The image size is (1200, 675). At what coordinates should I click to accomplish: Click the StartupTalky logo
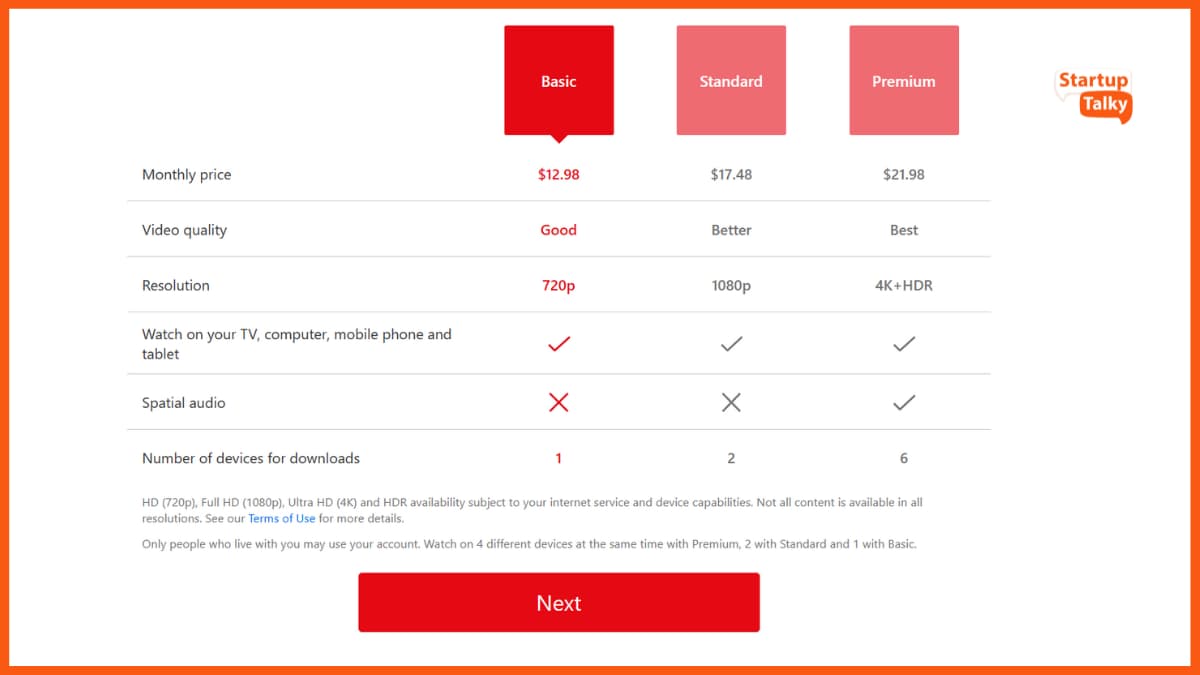[x=1094, y=94]
